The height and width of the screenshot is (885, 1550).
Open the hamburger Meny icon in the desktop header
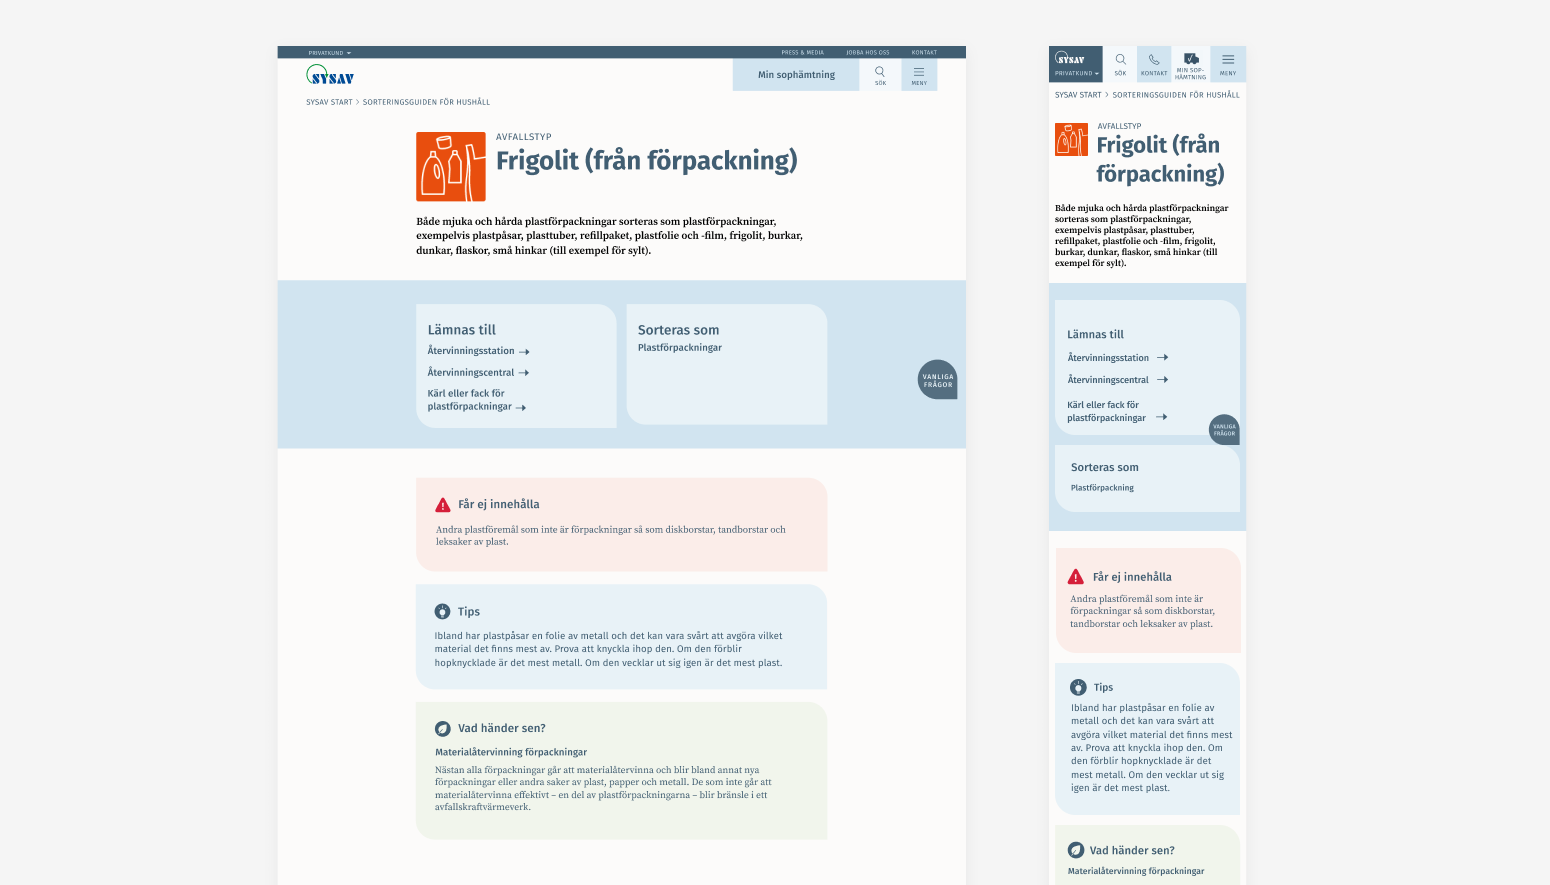pos(919,74)
